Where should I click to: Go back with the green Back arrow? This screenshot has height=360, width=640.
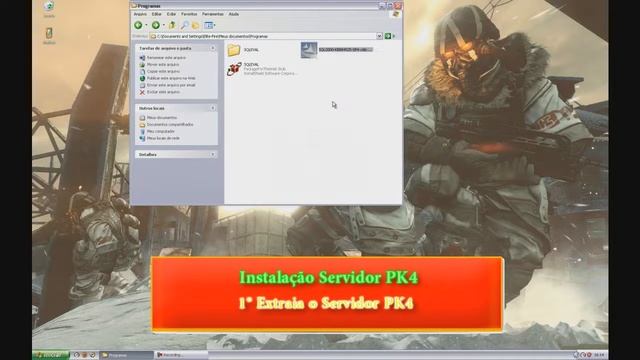pos(138,25)
